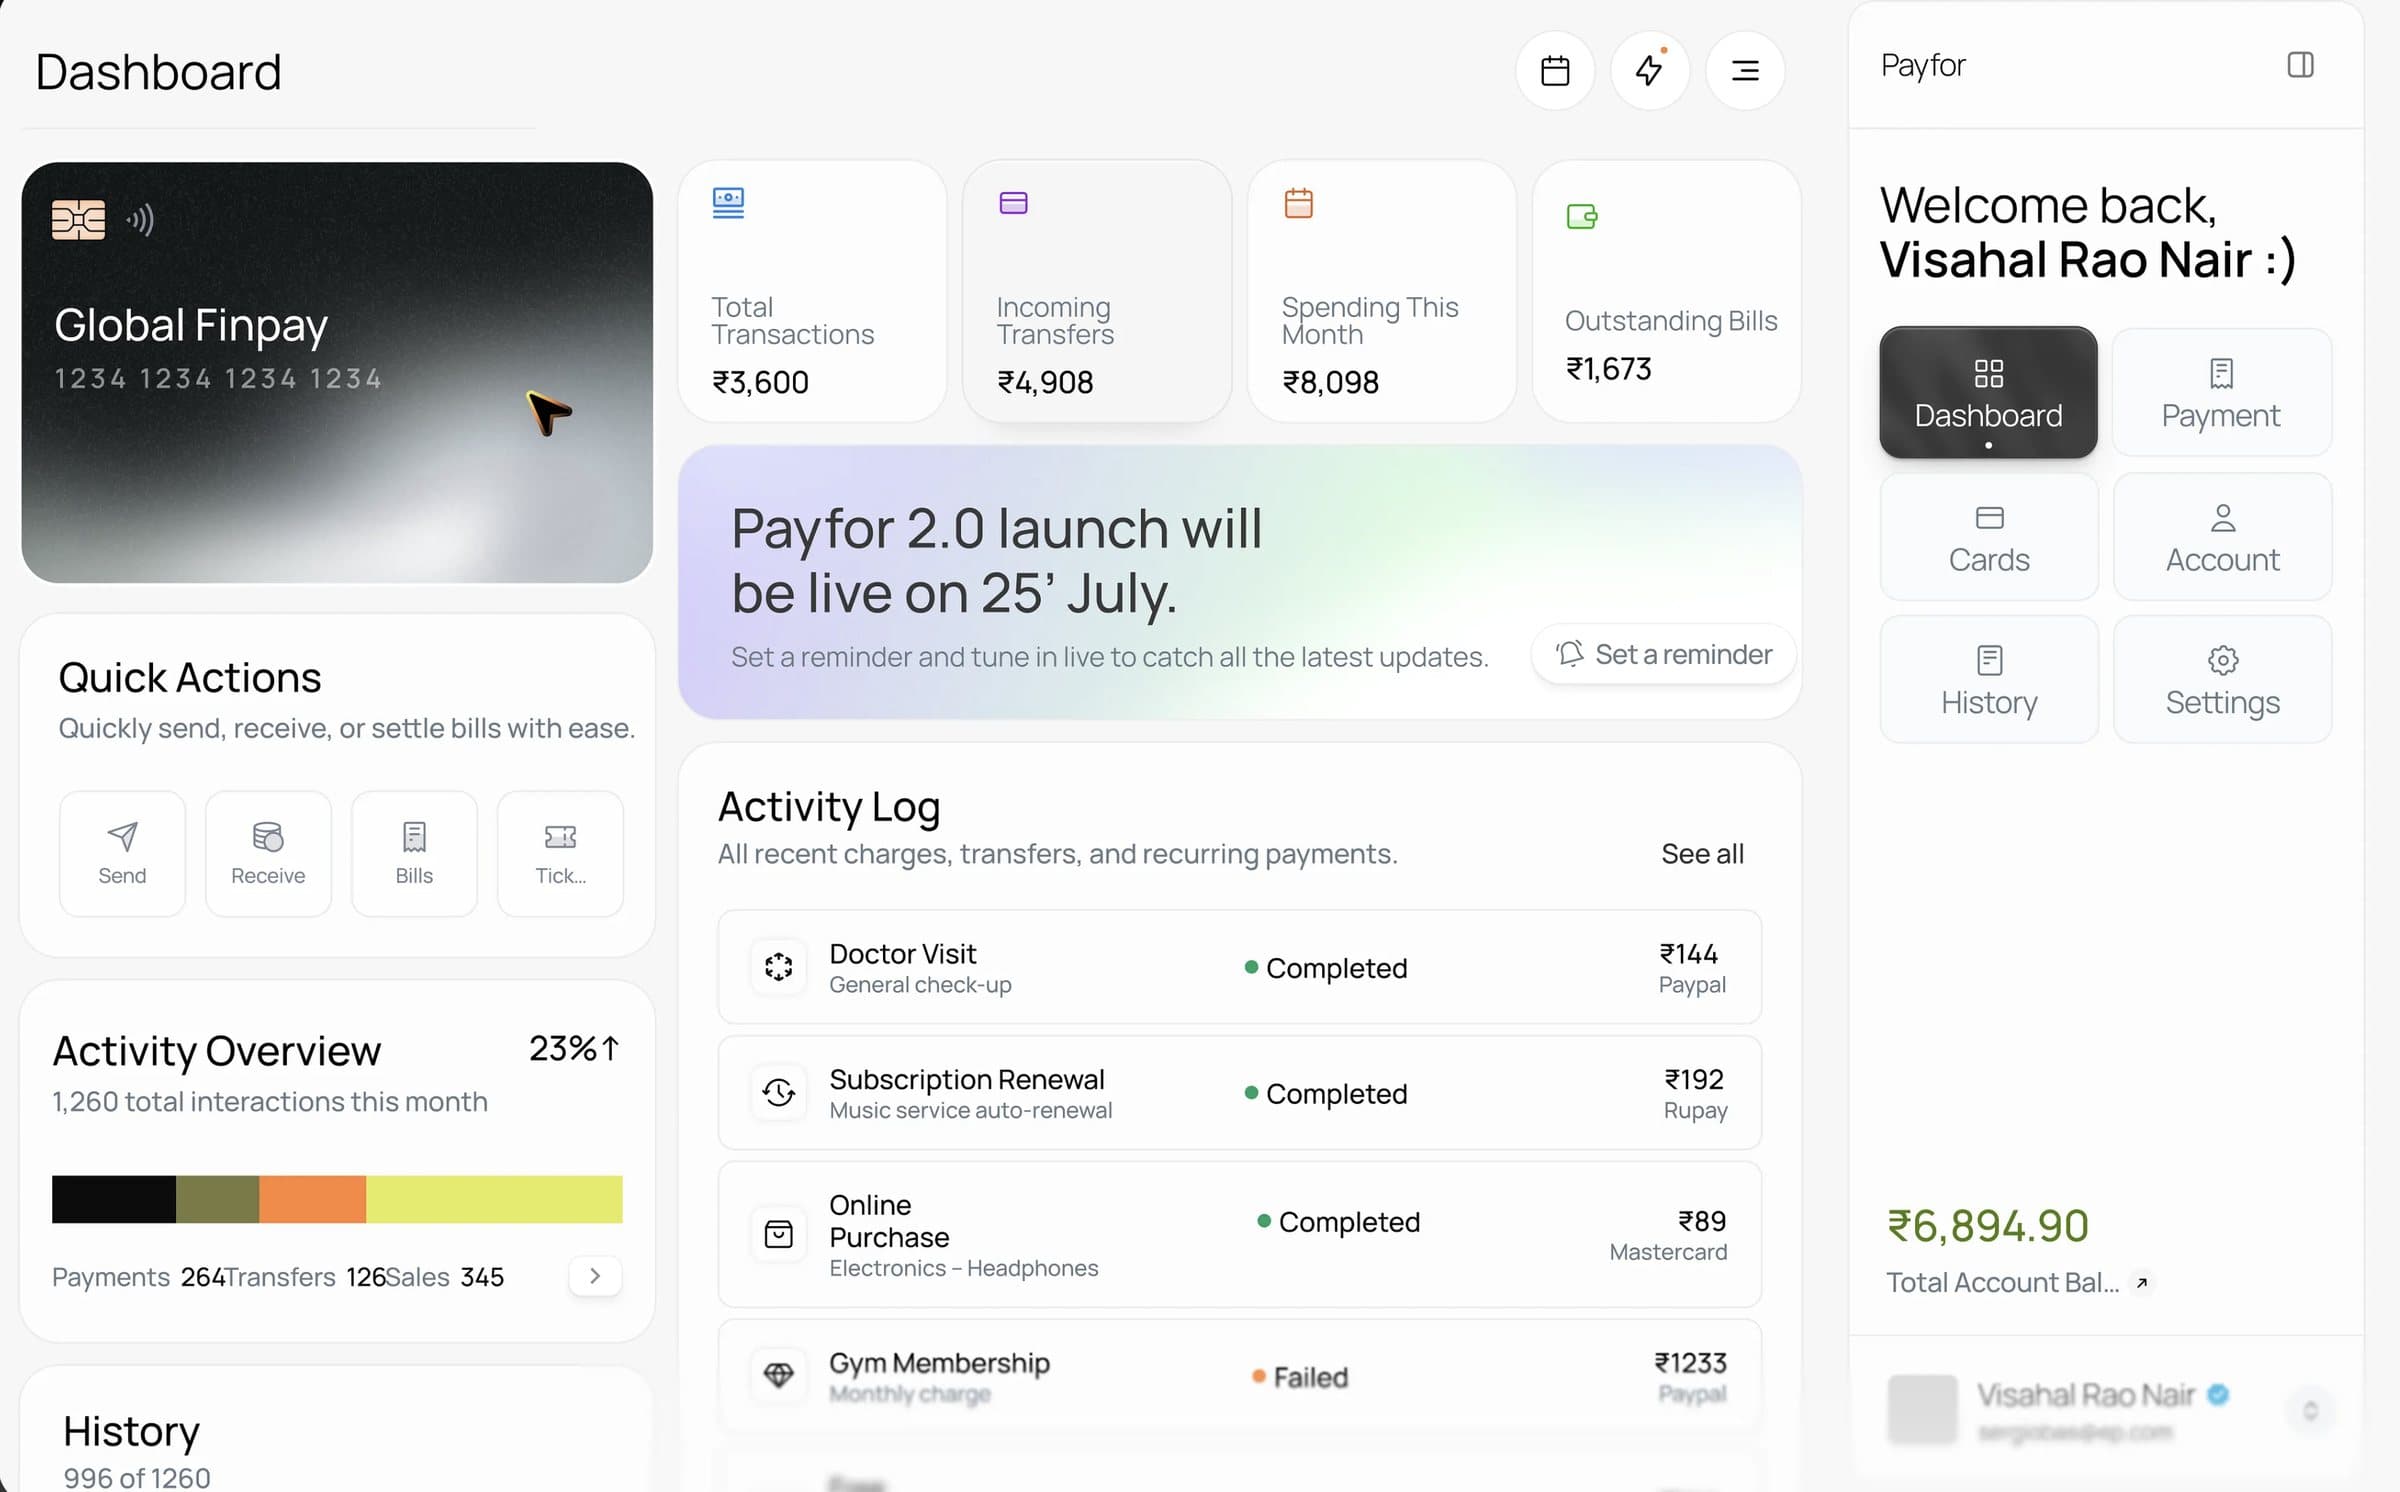Click the Subscription Renewal clock icon
Viewport: 2400px width, 1492px height.
(x=778, y=1092)
